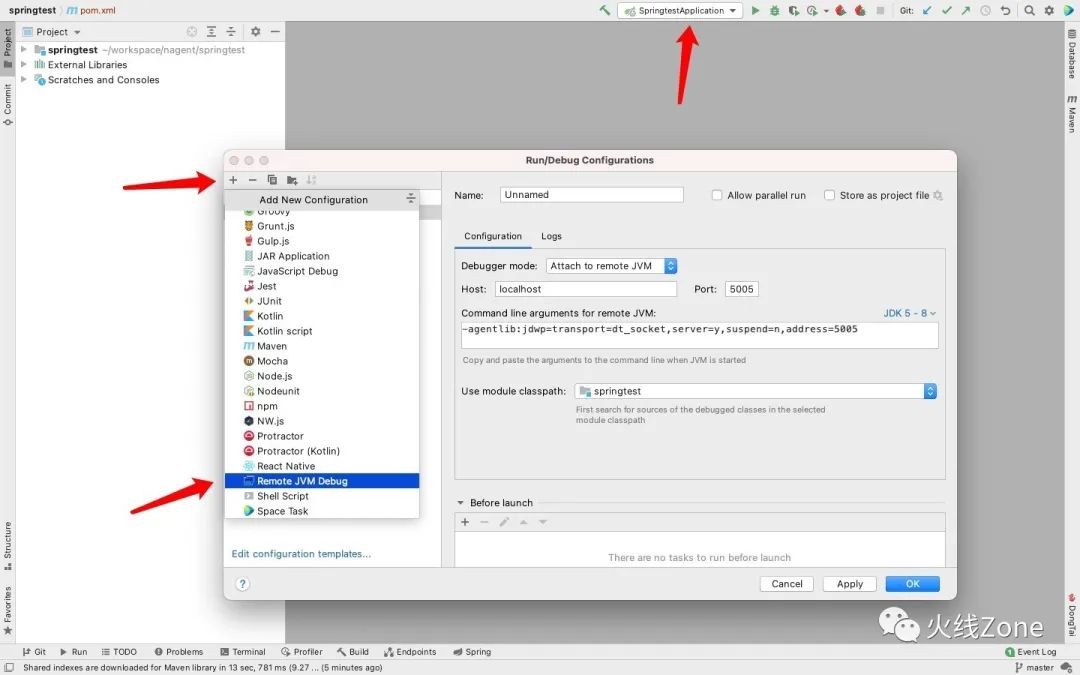Run SpringtestApplication with the green play icon
The image size is (1080, 675).
coord(756,10)
